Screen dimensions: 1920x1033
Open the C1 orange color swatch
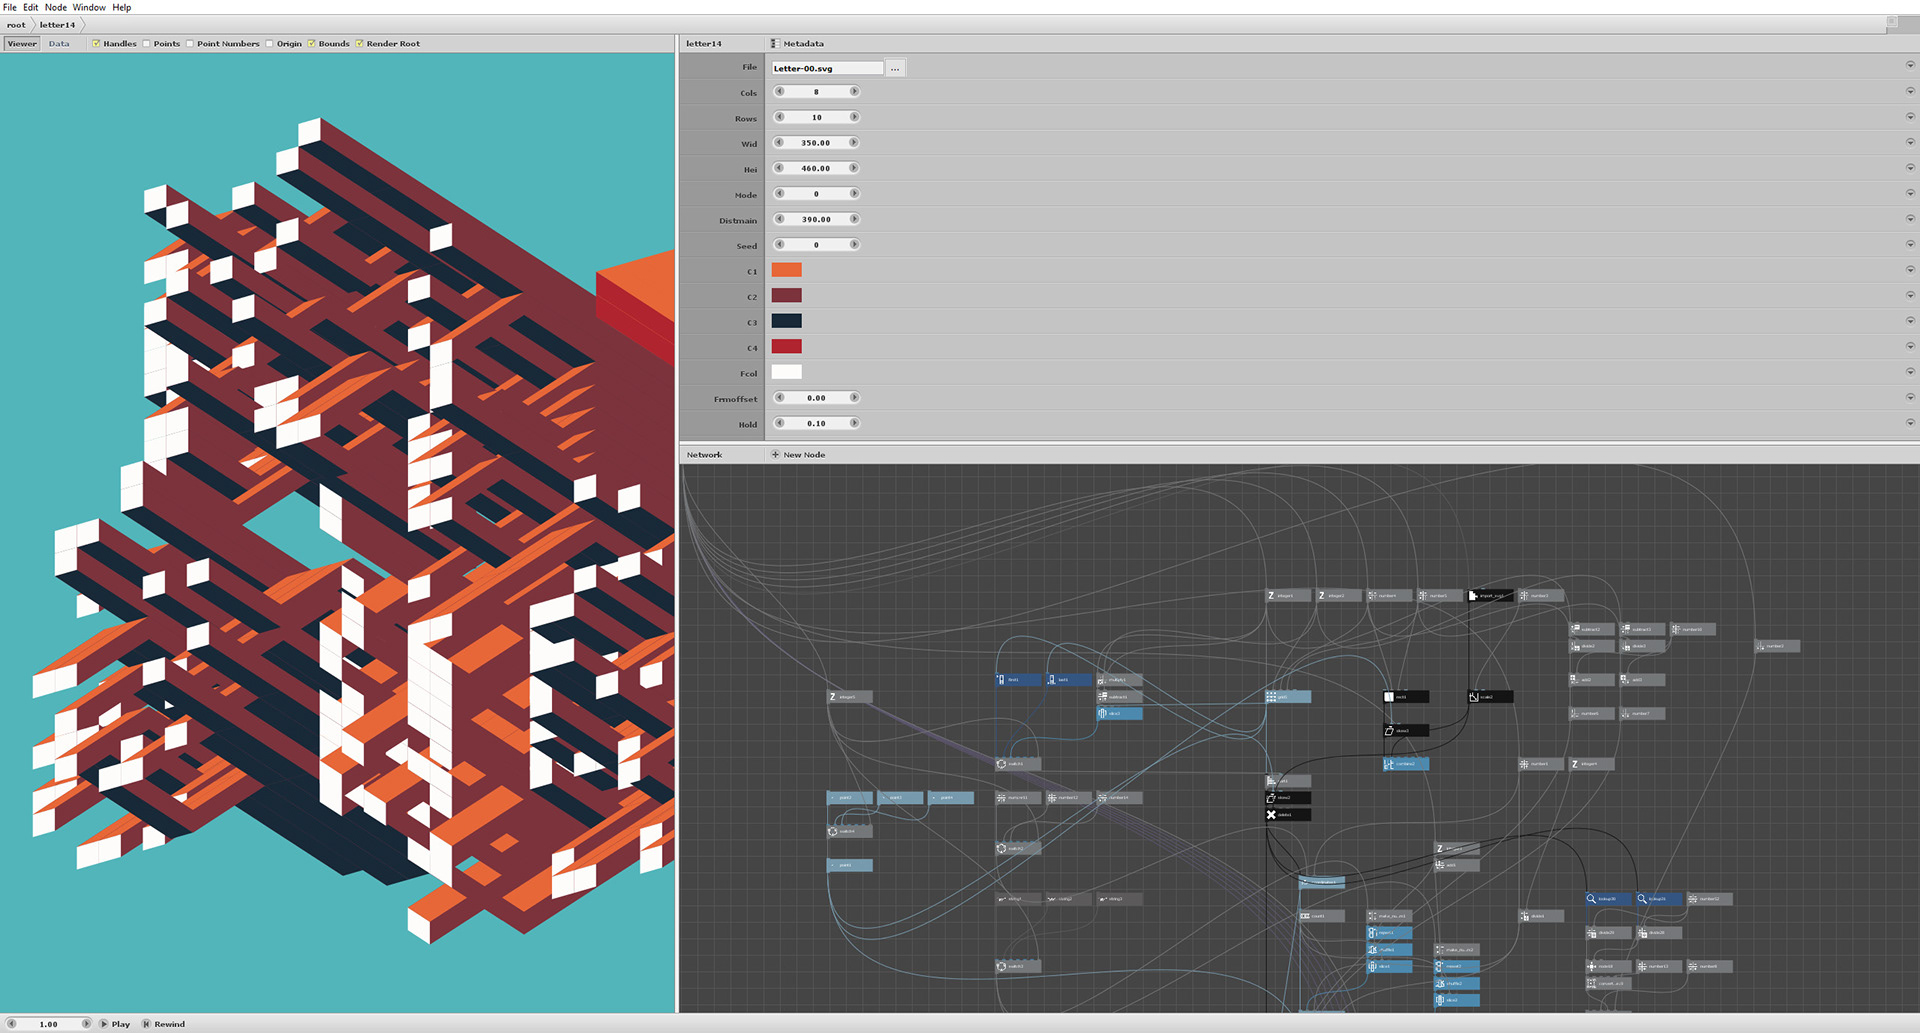point(787,270)
